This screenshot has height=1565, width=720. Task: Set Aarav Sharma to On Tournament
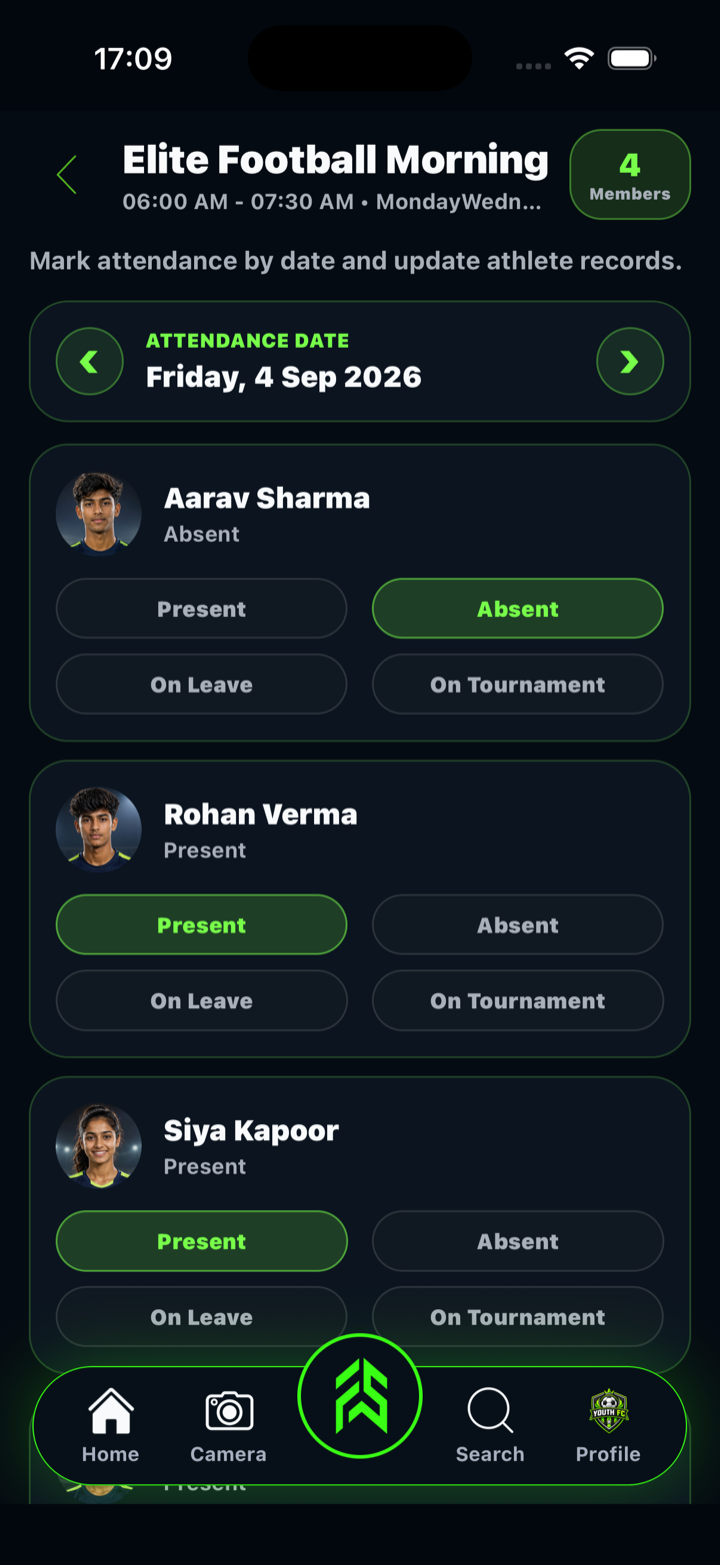coord(518,684)
